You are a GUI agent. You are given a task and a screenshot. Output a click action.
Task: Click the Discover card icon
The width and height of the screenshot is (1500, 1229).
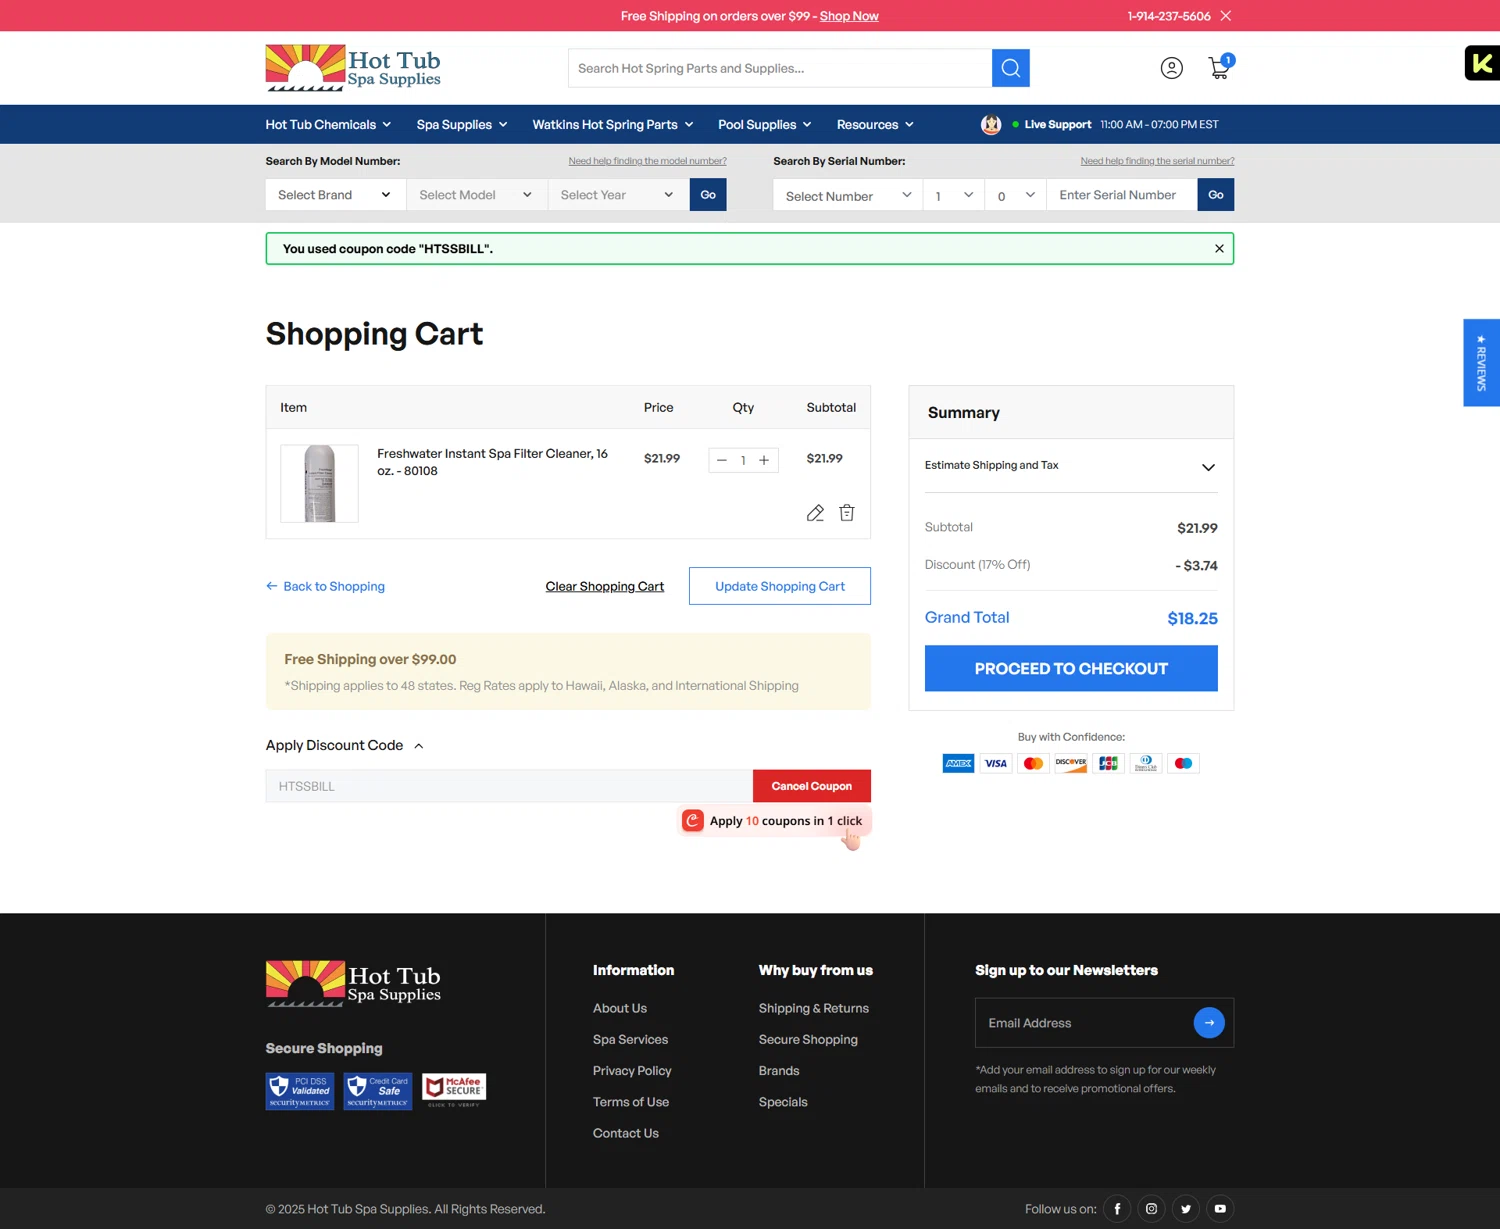[1071, 764]
